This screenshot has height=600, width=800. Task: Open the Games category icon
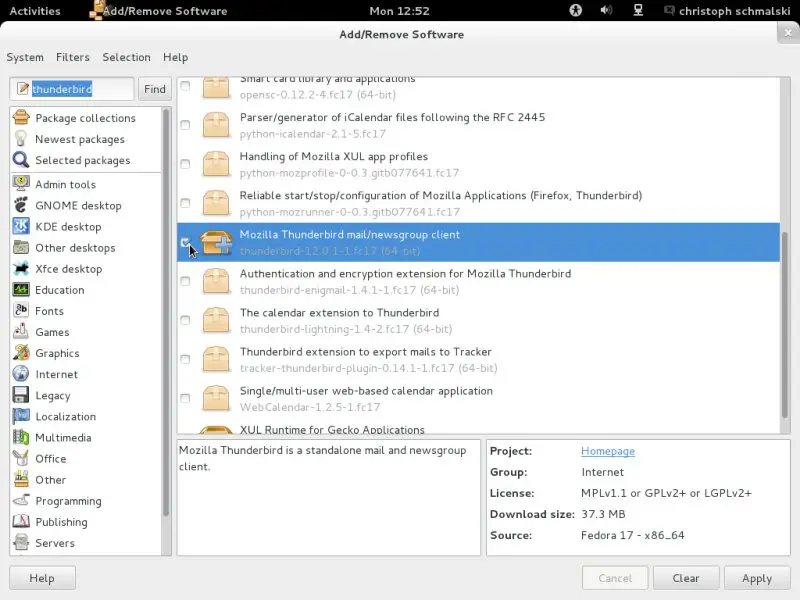click(x=21, y=332)
